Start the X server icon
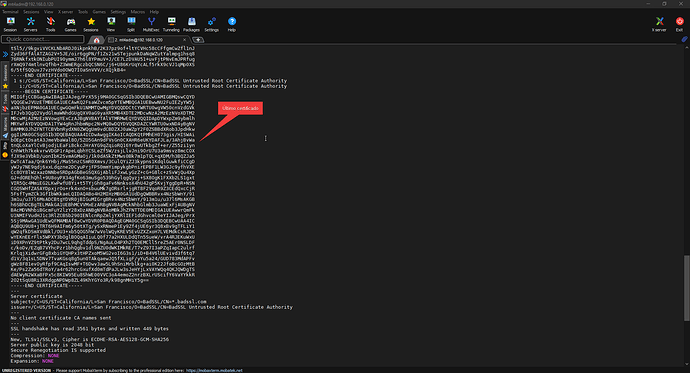Viewport: 690px width, 373px height. (x=659, y=24)
